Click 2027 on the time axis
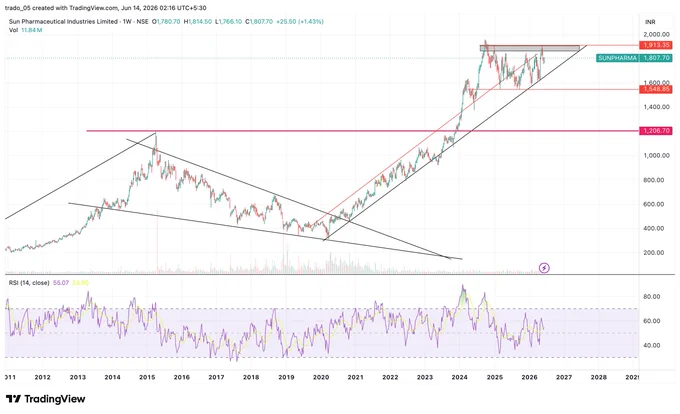This screenshot has width=680, height=414. (564, 377)
